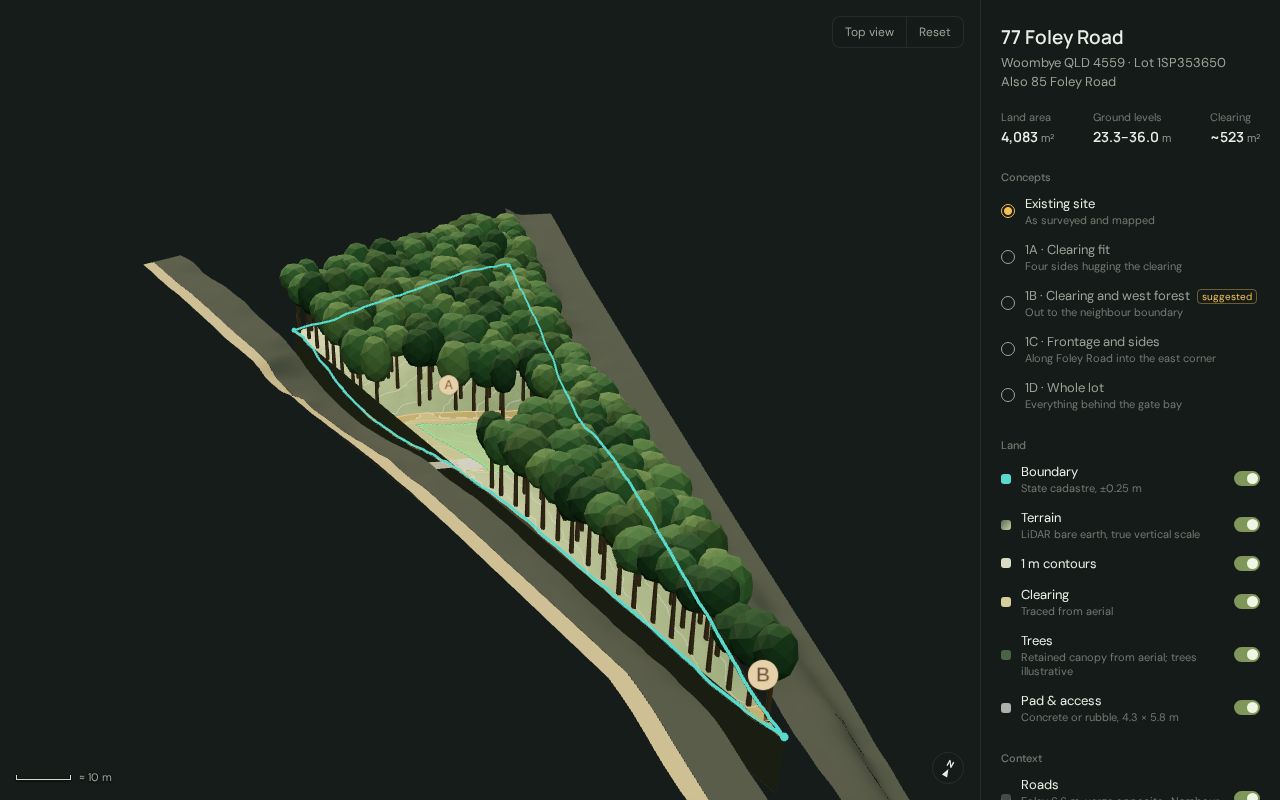The width and height of the screenshot is (1280, 800).
Task: Click the Land area value 4,083 m²
Action: (x=1027, y=138)
